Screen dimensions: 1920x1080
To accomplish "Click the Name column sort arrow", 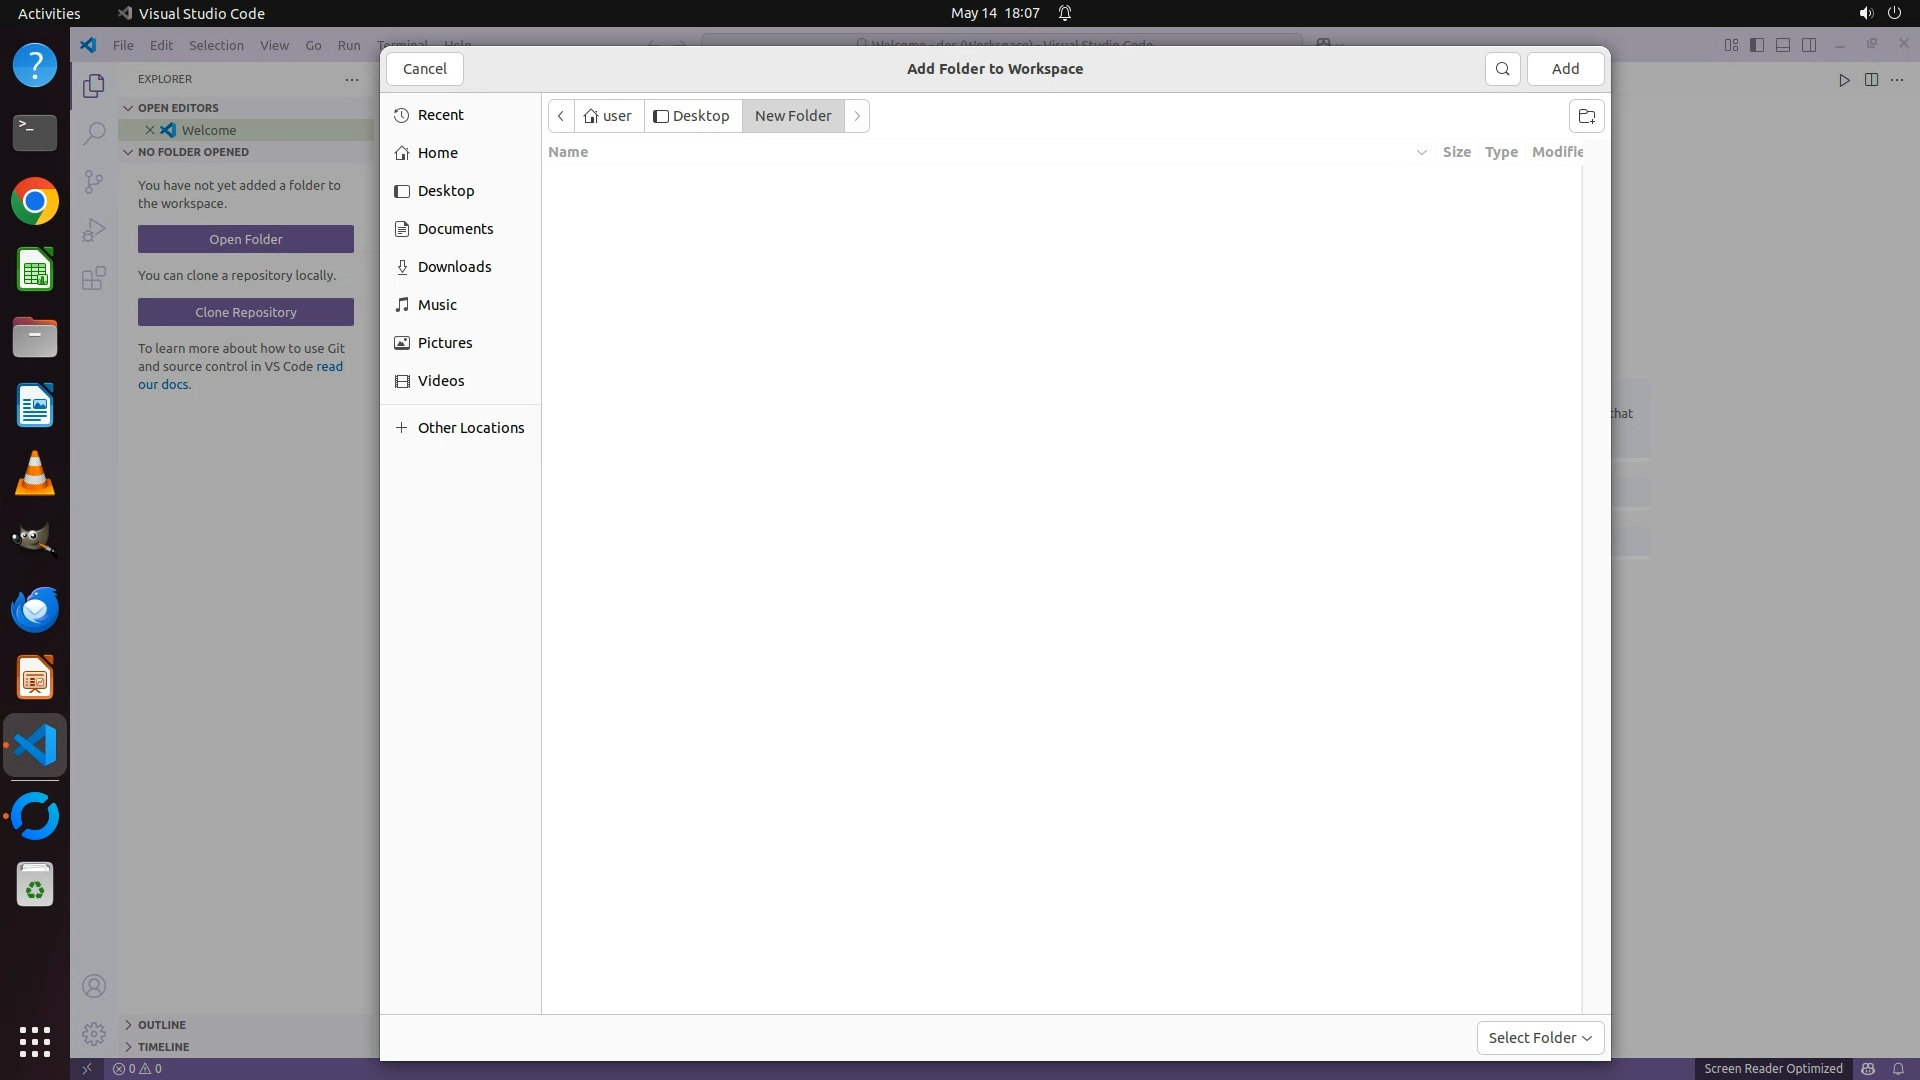I will (1421, 152).
